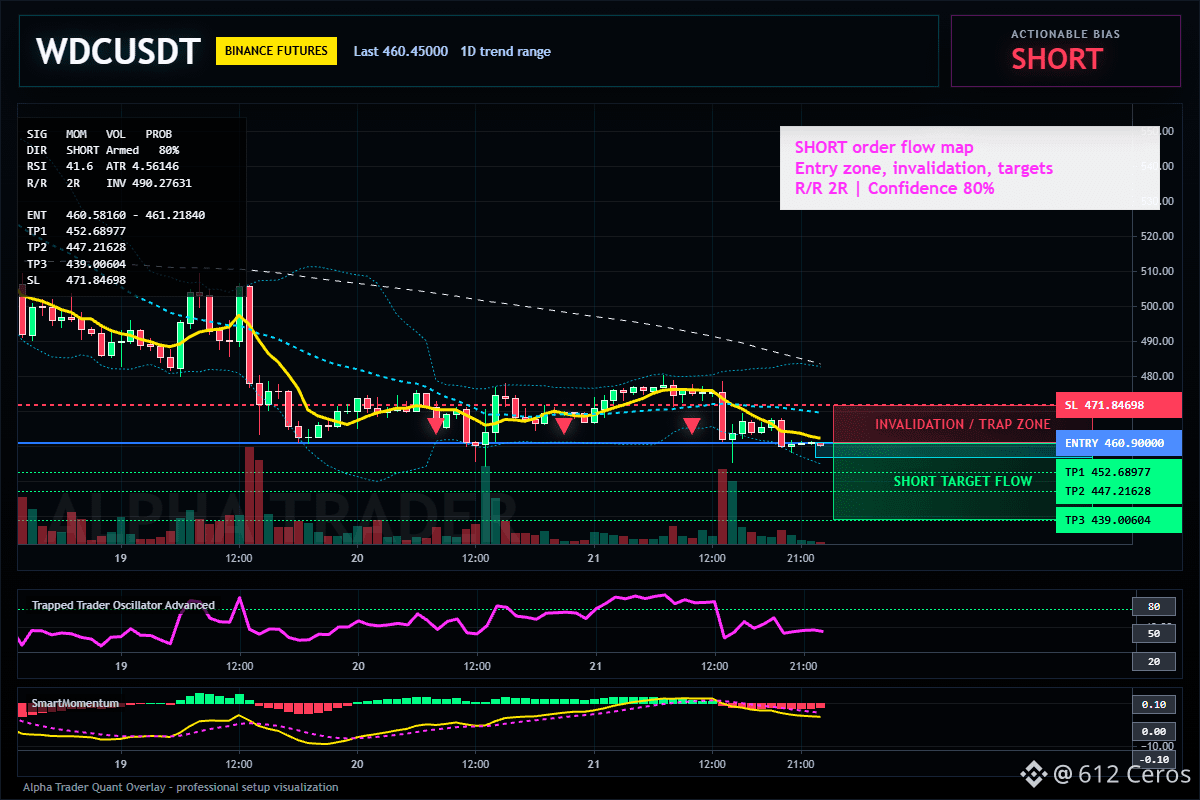Click the 21:00 label on main chart axis
This screenshot has width=1200, height=800.
point(803,558)
